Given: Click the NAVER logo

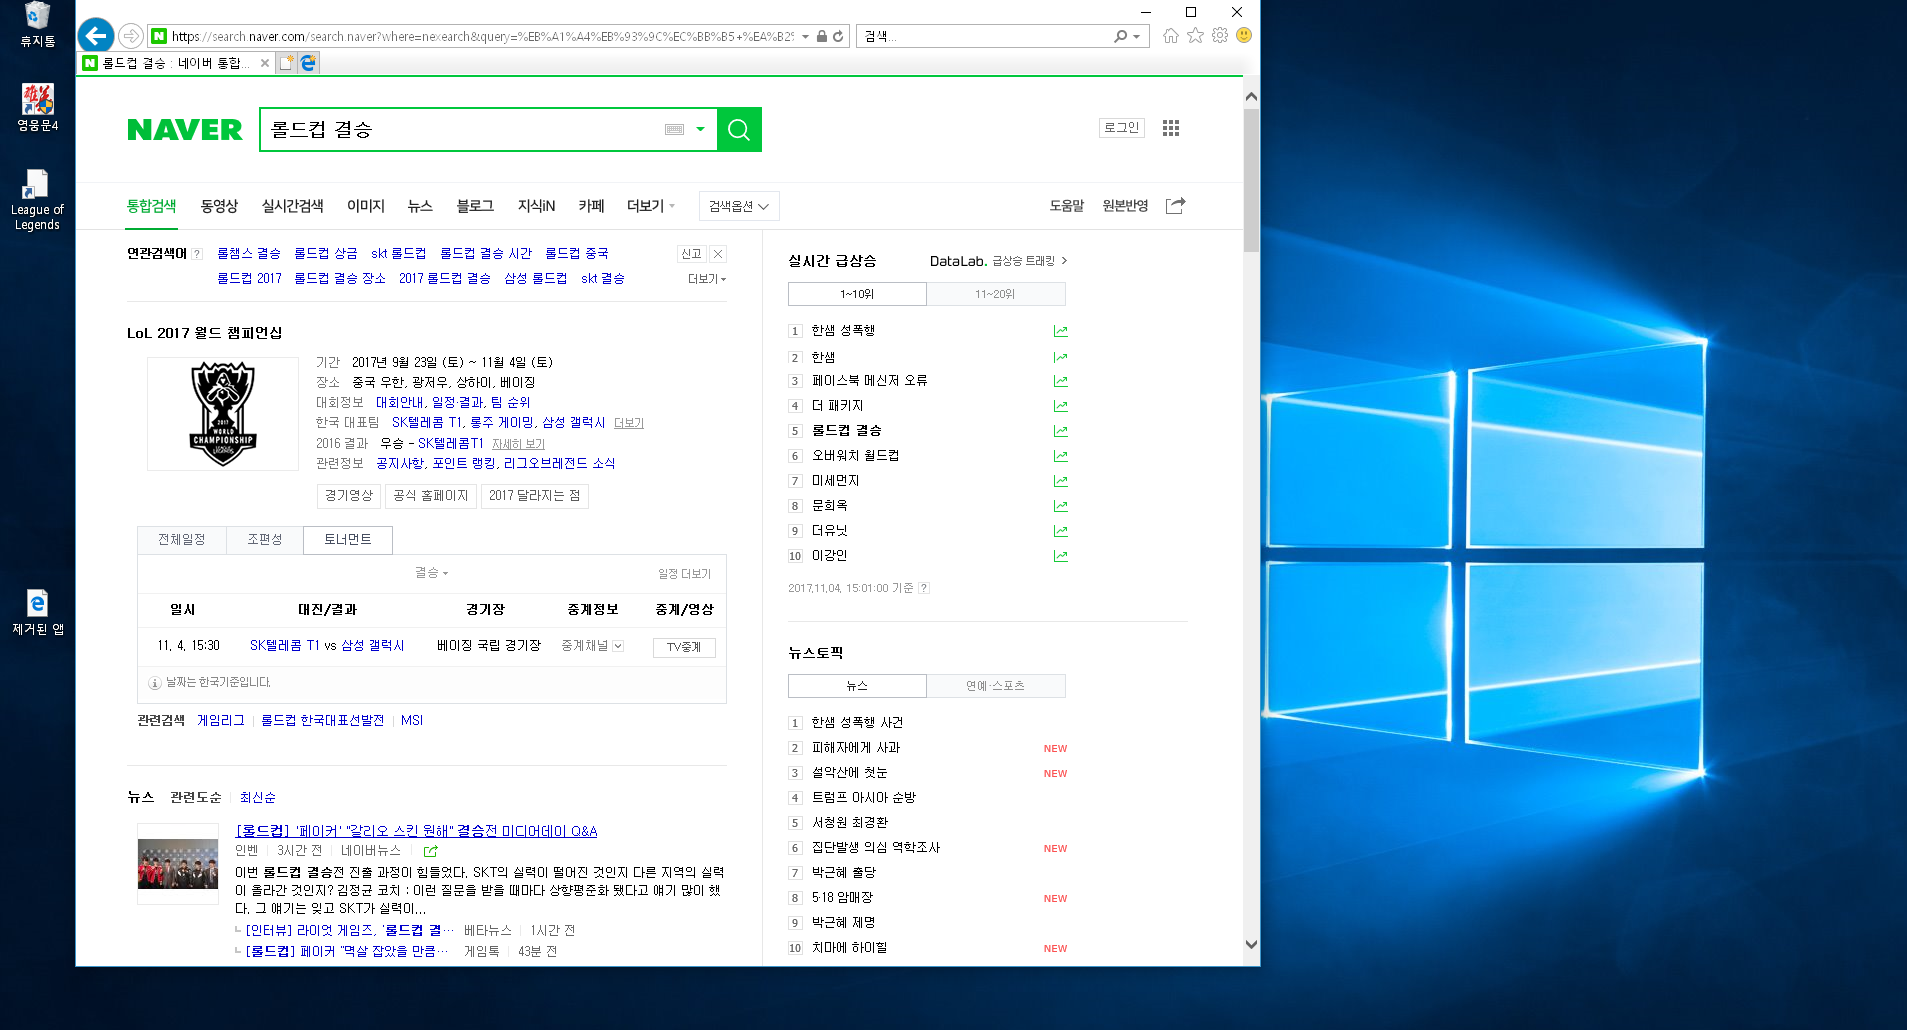Looking at the screenshot, I should (185, 130).
